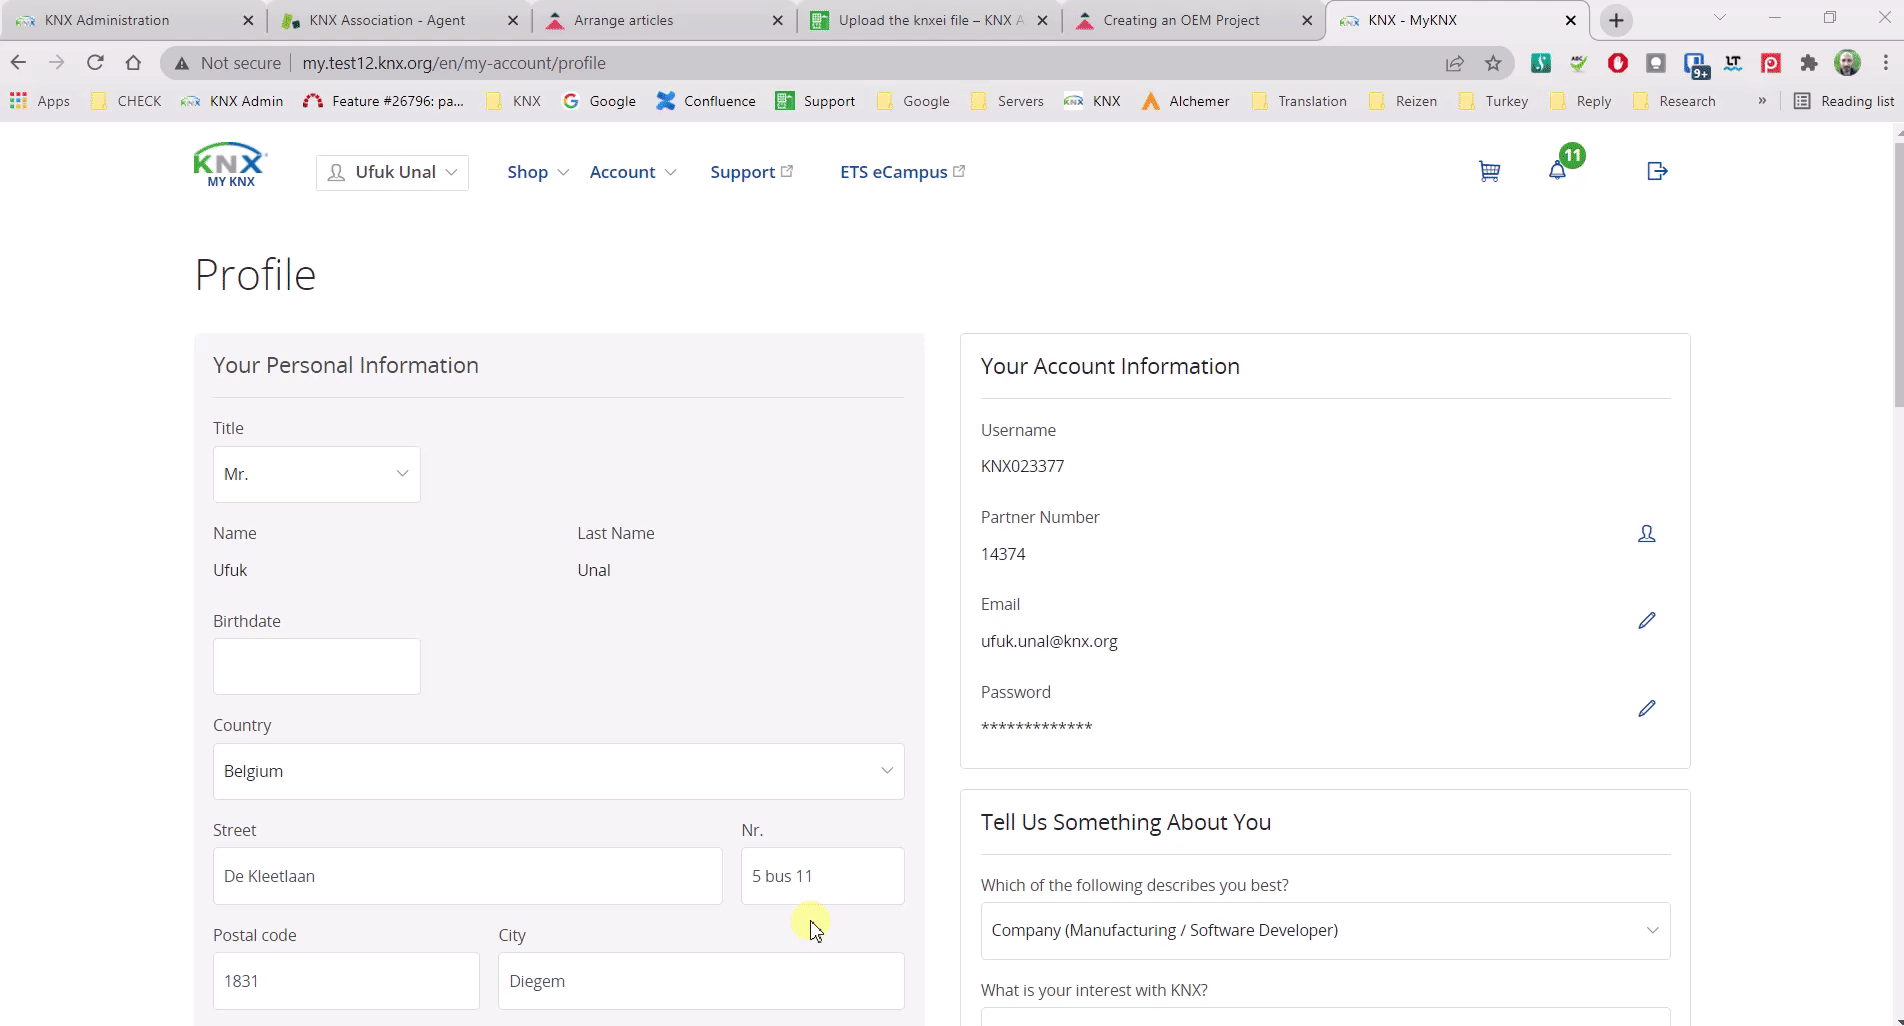Open the Chrome three-dot menu
This screenshot has width=1904, height=1026.
(1885, 63)
